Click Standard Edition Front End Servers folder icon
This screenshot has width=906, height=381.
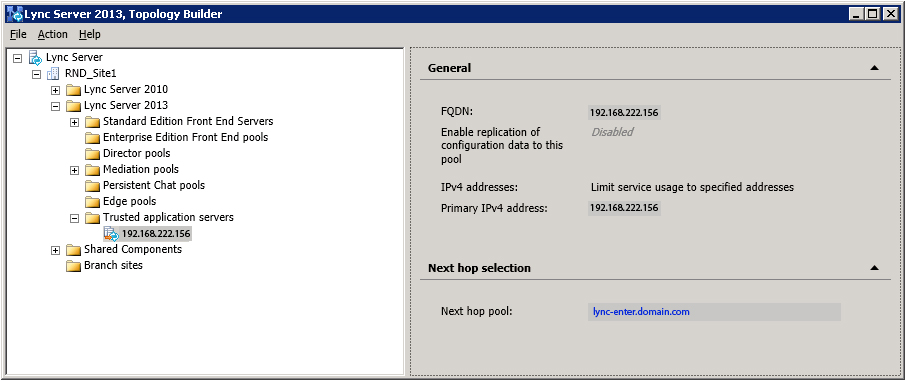(x=92, y=122)
